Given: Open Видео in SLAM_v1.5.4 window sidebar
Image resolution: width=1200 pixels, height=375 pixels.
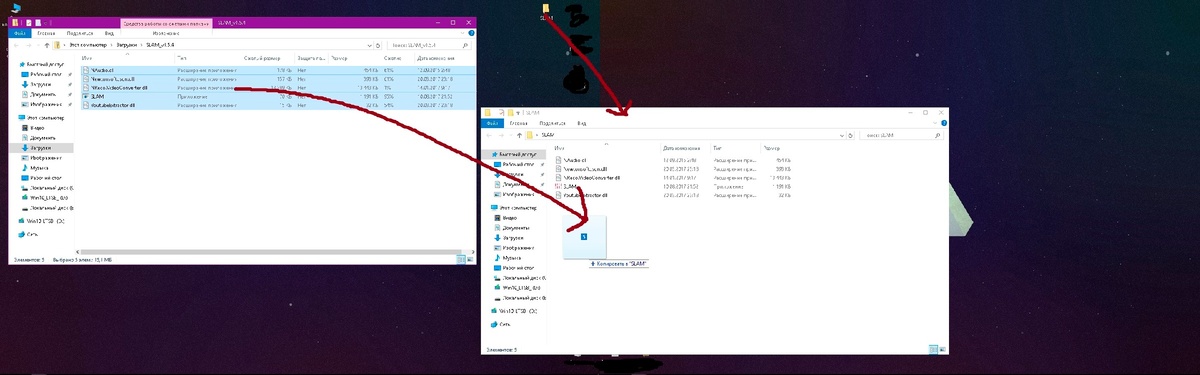Looking at the screenshot, I should pos(36,128).
